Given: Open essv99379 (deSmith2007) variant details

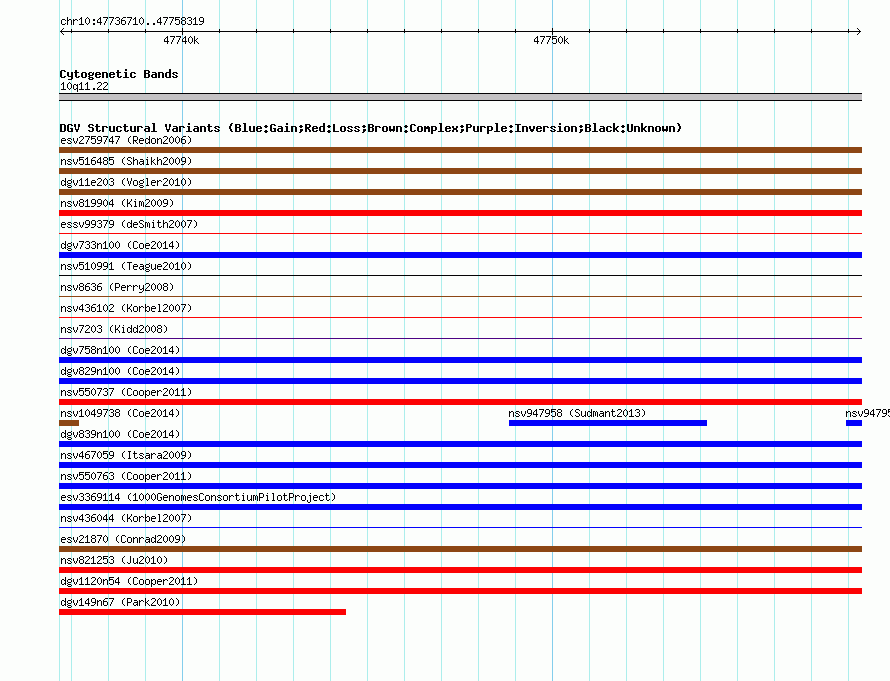Looking at the screenshot, I should (129, 224).
